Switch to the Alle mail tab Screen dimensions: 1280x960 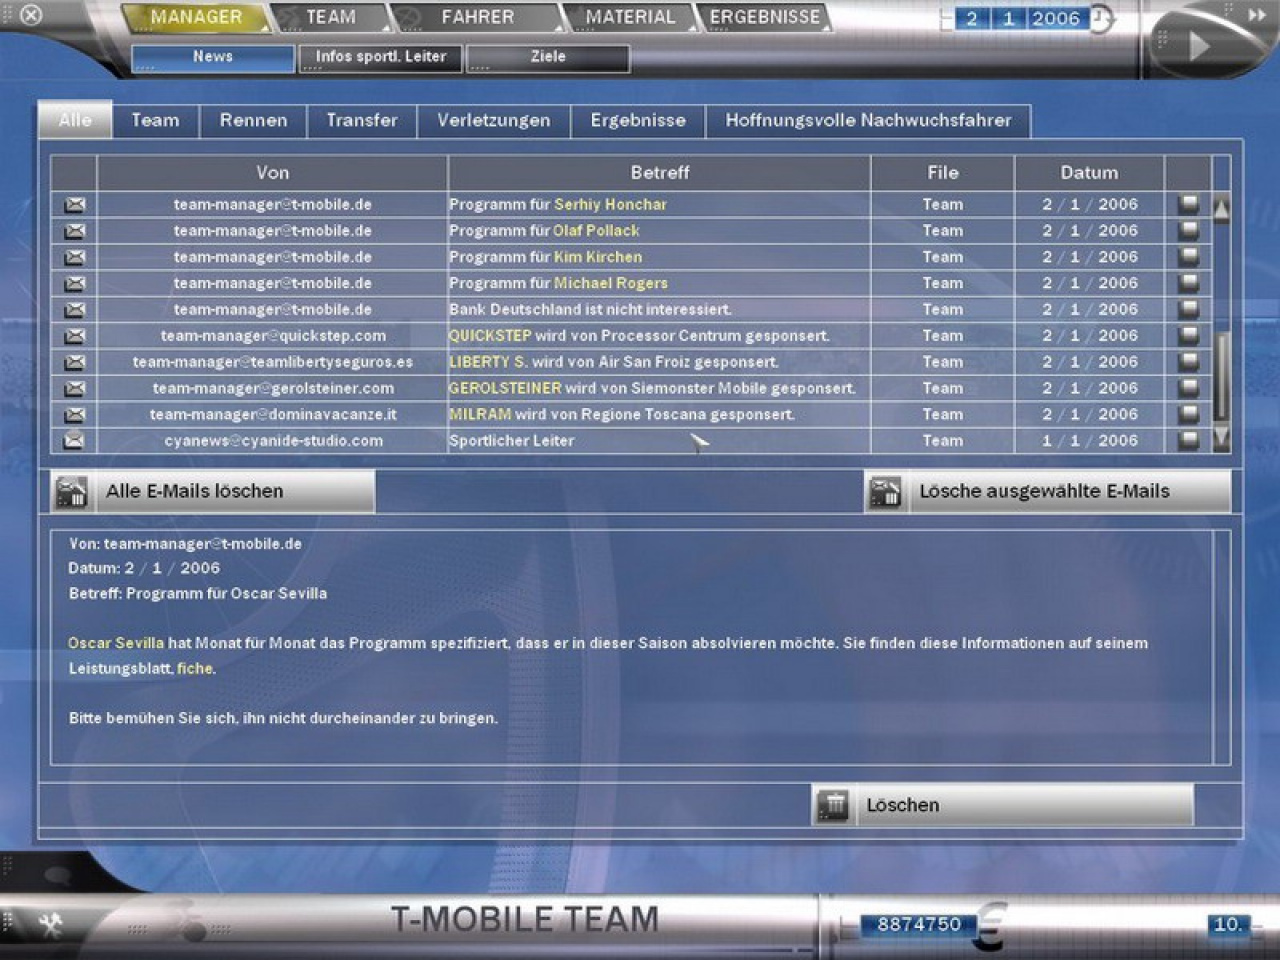[x=75, y=120]
